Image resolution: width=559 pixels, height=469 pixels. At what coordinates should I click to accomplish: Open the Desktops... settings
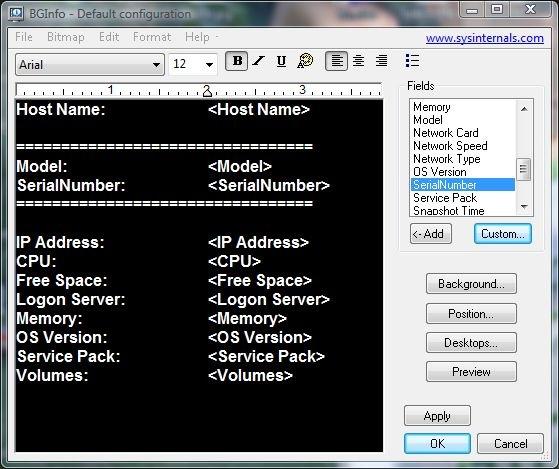[x=471, y=343]
